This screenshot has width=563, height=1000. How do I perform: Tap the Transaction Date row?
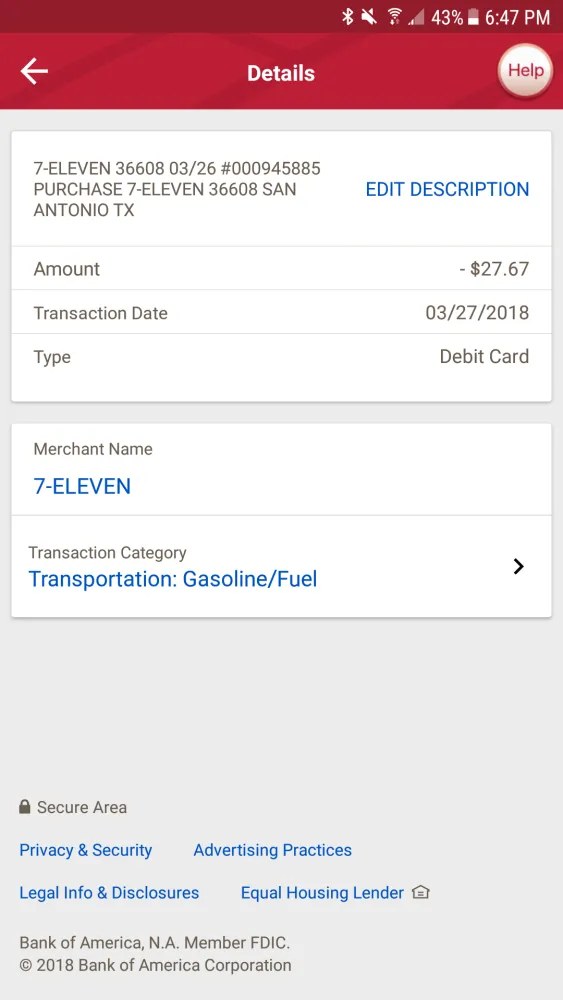click(281, 312)
